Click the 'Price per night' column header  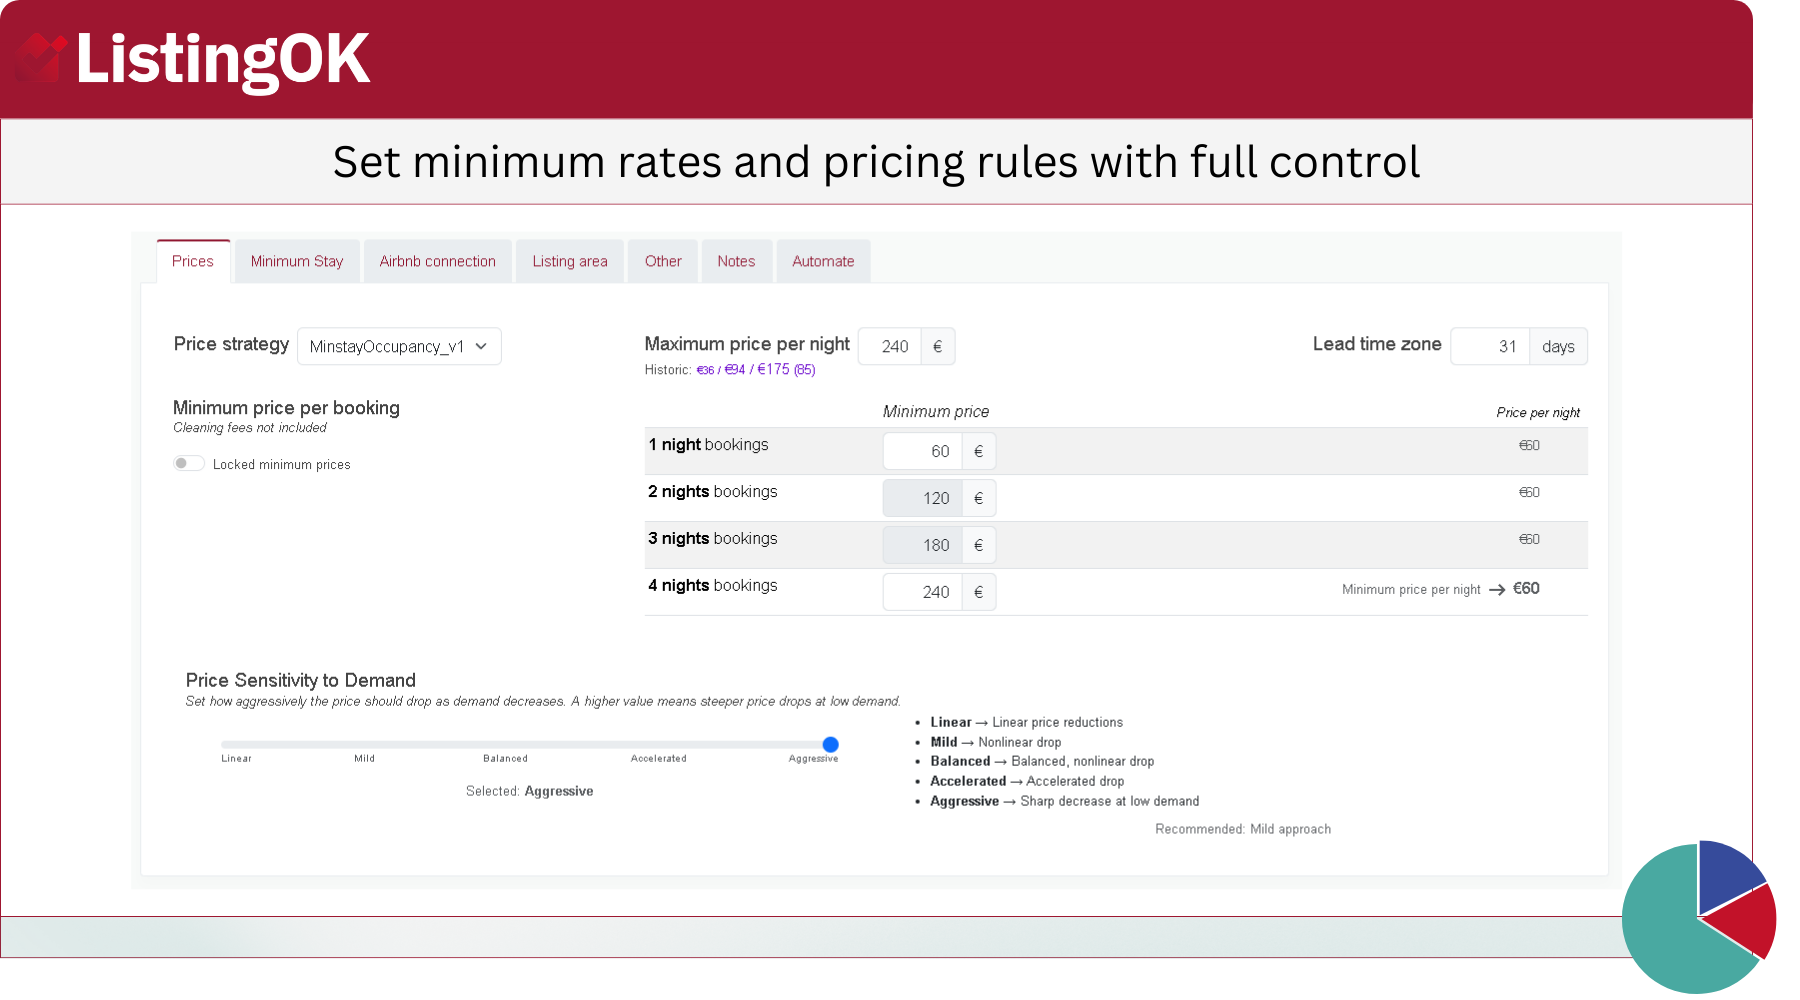tap(1538, 412)
